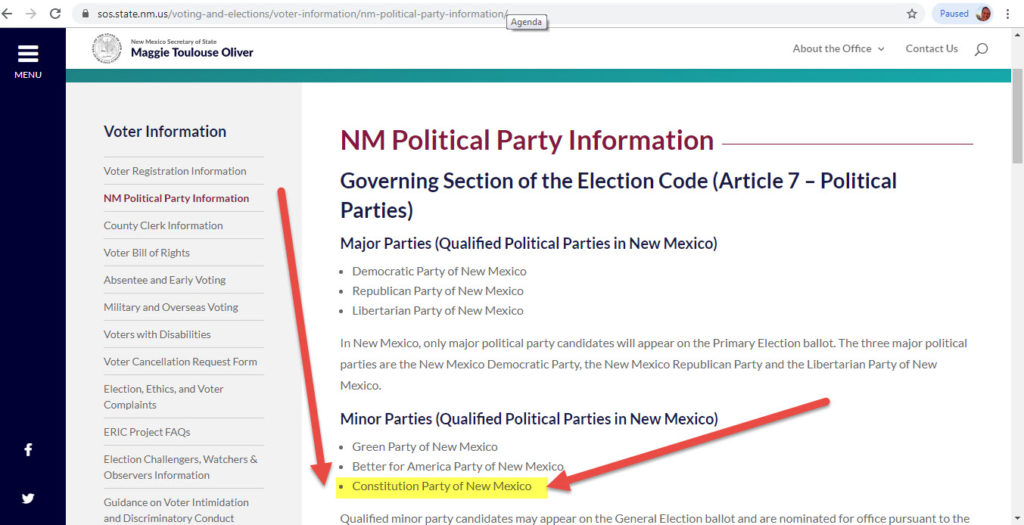Click the Major Parties section heading
This screenshot has width=1024, height=525.
coord(528,244)
